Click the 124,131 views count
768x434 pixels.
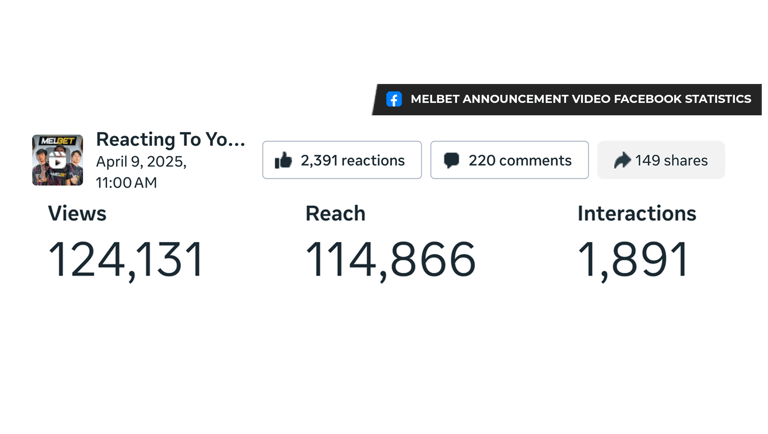click(126, 260)
